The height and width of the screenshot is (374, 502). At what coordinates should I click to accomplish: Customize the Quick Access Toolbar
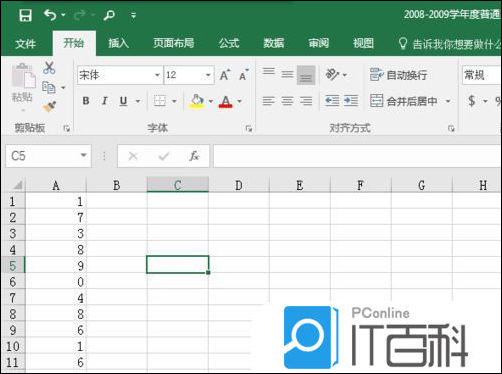pyautogui.click(x=133, y=15)
